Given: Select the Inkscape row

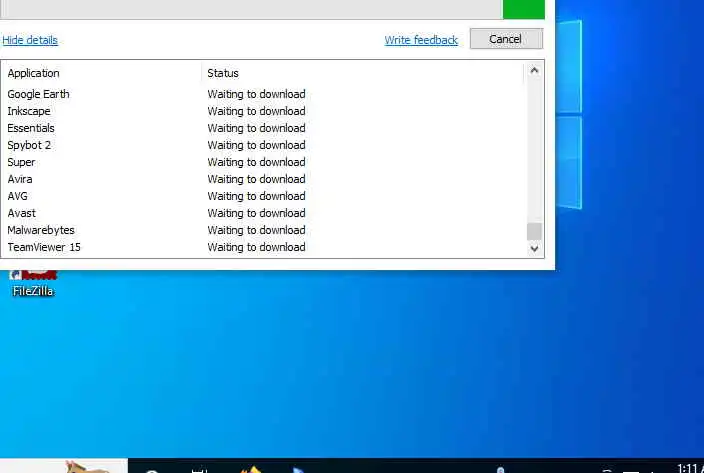Looking at the screenshot, I should tap(263, 111).
